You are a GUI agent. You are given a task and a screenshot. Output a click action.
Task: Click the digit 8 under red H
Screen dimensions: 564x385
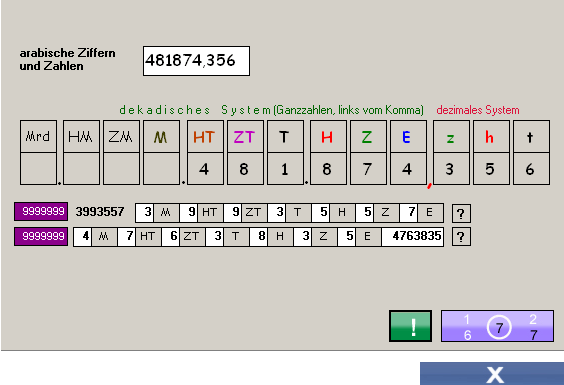[328, 169]
